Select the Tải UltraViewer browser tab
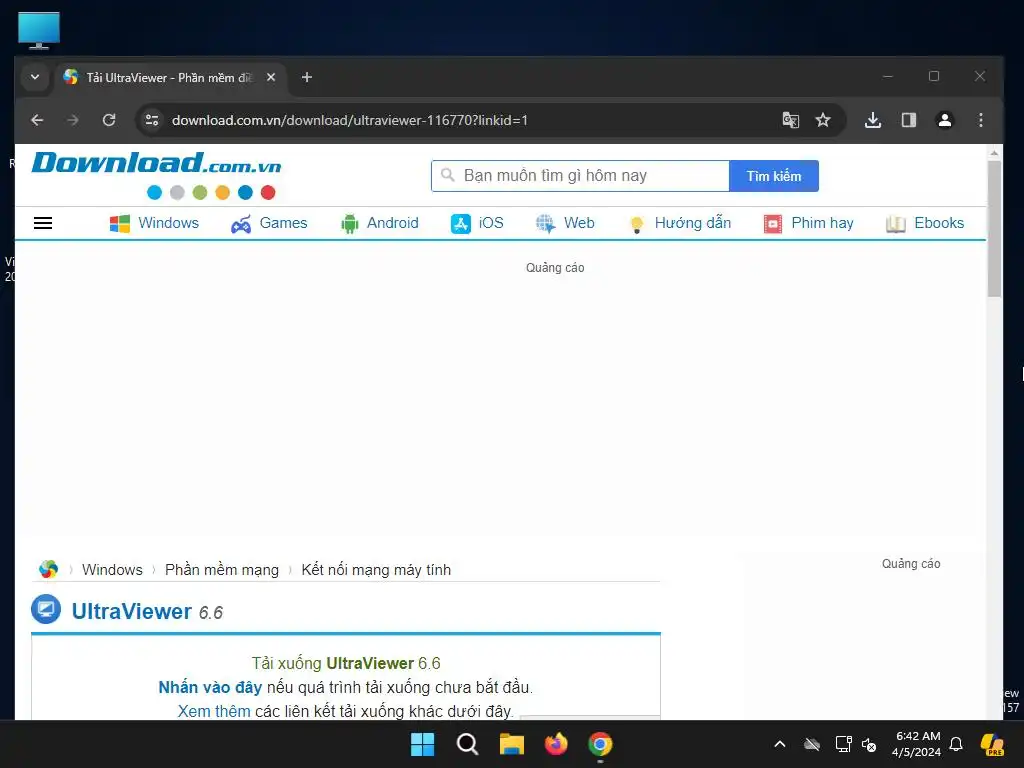Screen dimensions: 1024x768 170,77
